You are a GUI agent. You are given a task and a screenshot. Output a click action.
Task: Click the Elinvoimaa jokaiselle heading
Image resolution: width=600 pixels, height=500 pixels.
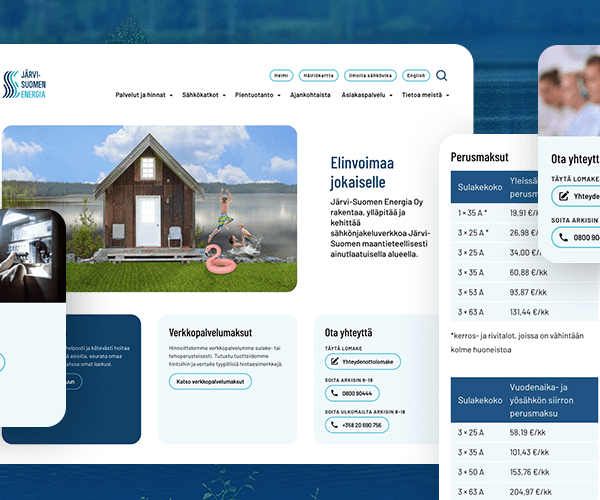[362, 173]
